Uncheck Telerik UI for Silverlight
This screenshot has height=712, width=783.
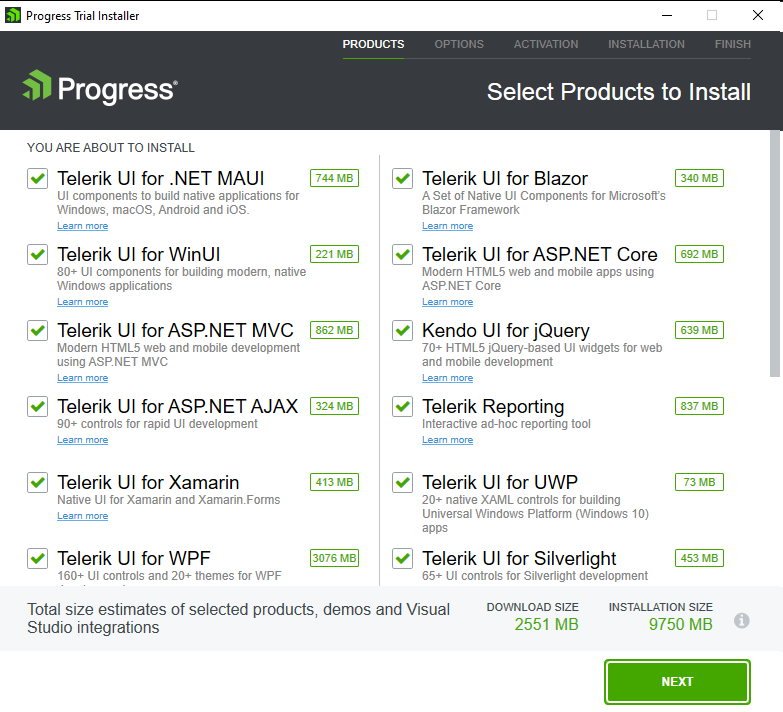(x=403, y=558)
